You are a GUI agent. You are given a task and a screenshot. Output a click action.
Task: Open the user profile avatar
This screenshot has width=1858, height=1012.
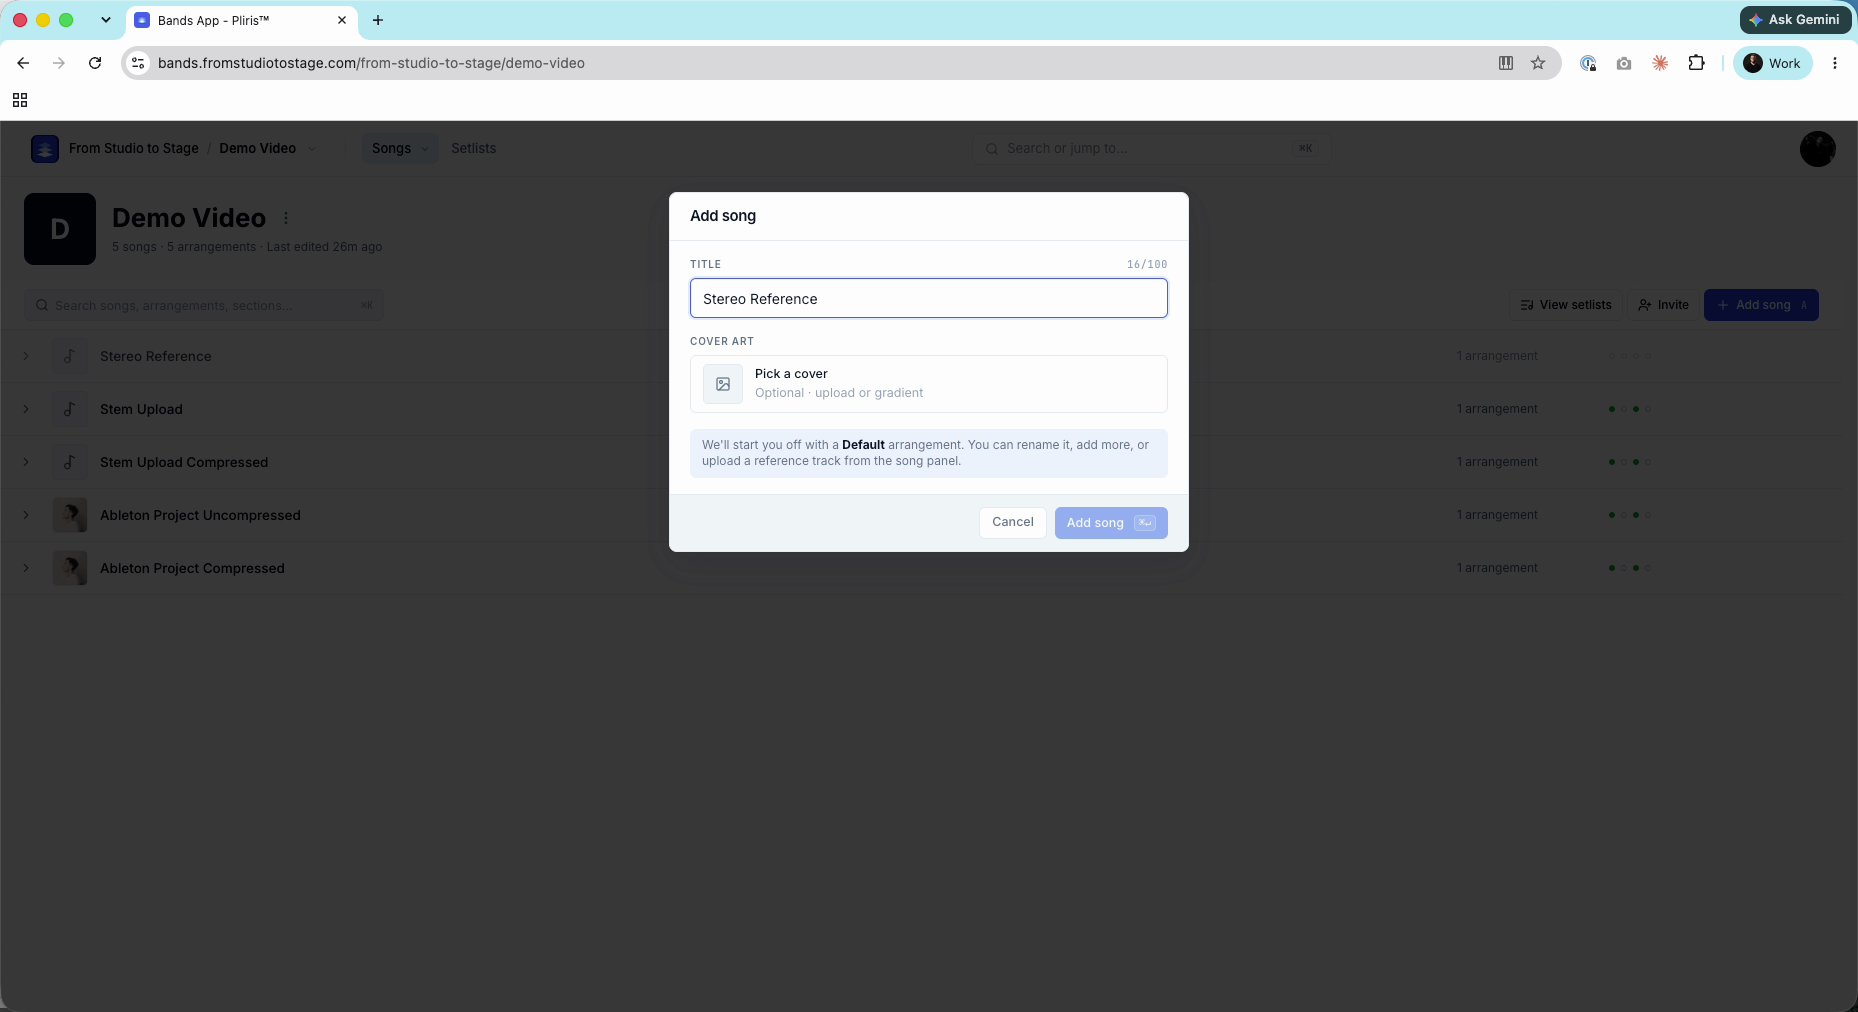tap(1817, 149)
